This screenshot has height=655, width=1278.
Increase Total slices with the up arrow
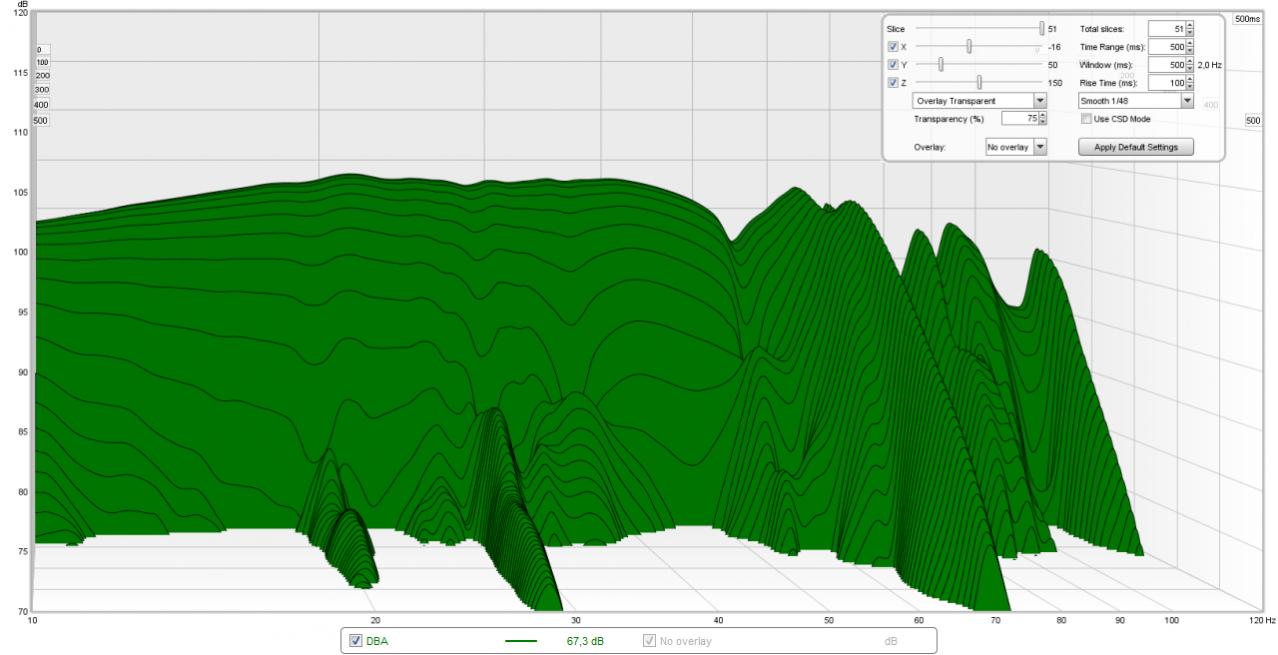[1189, 25]
